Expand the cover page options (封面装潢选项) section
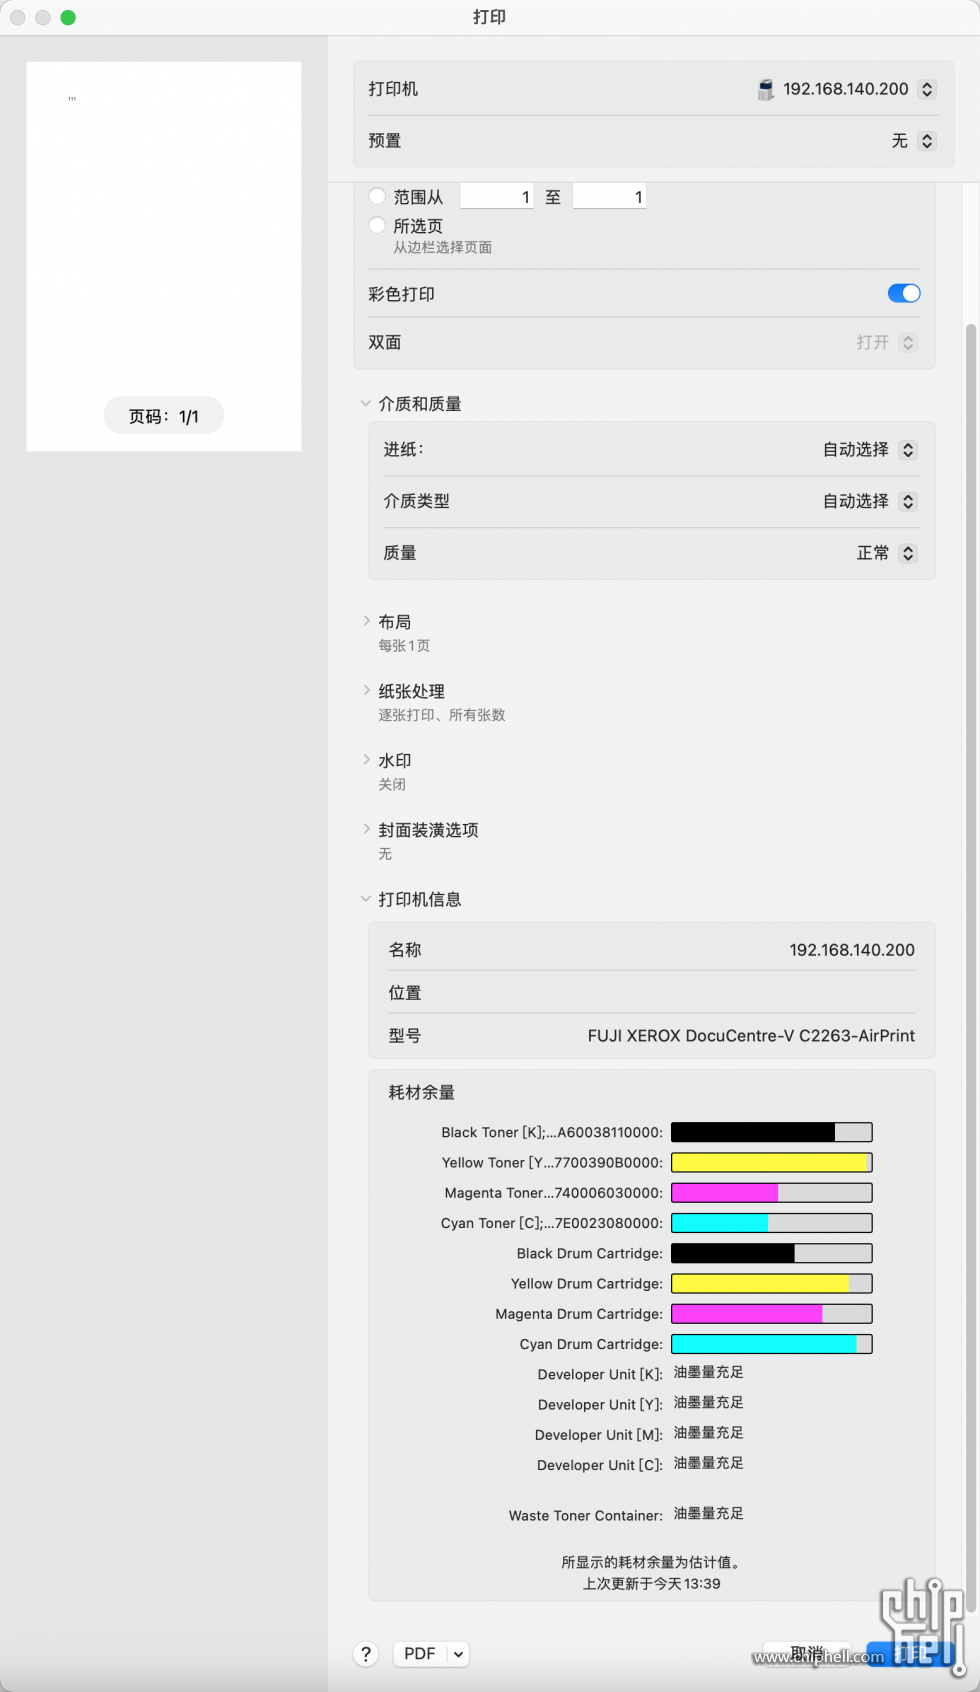Screen dimensions: 980x1692 366,829
